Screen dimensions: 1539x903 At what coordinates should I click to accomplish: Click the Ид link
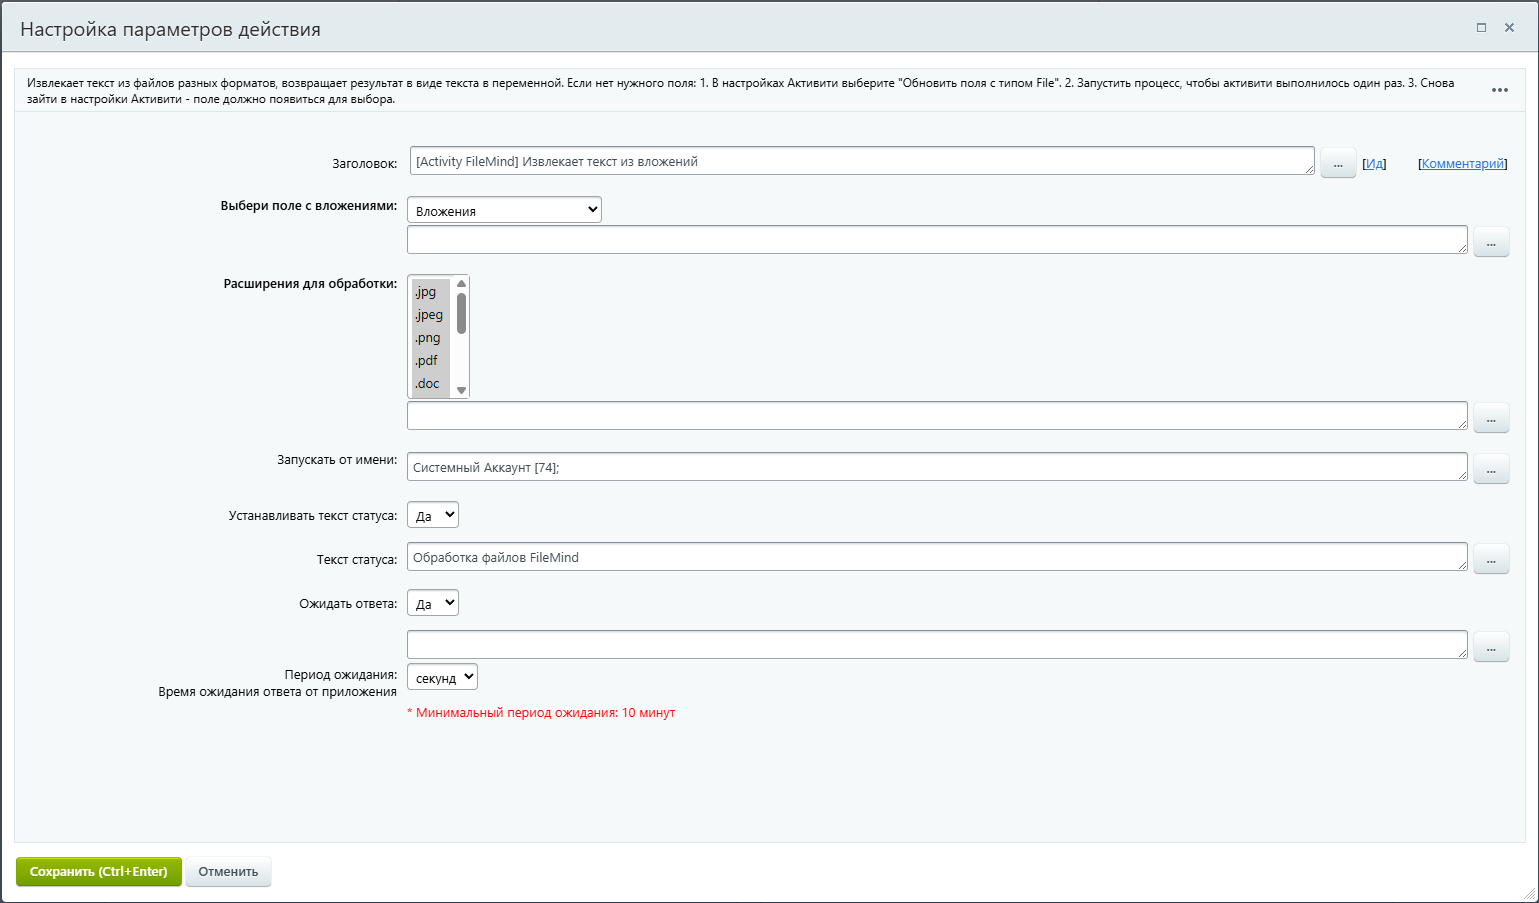click(1374, 164)
